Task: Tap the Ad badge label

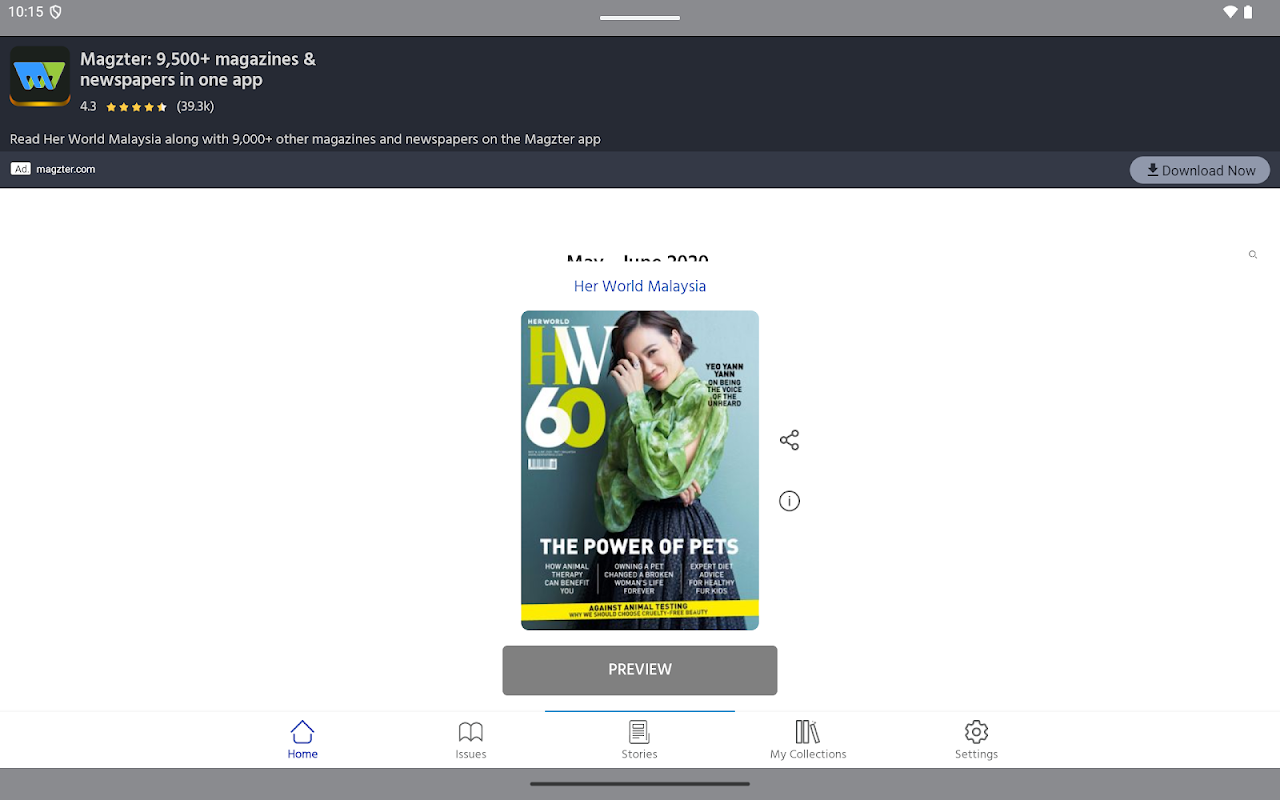Action: point(21,169)
